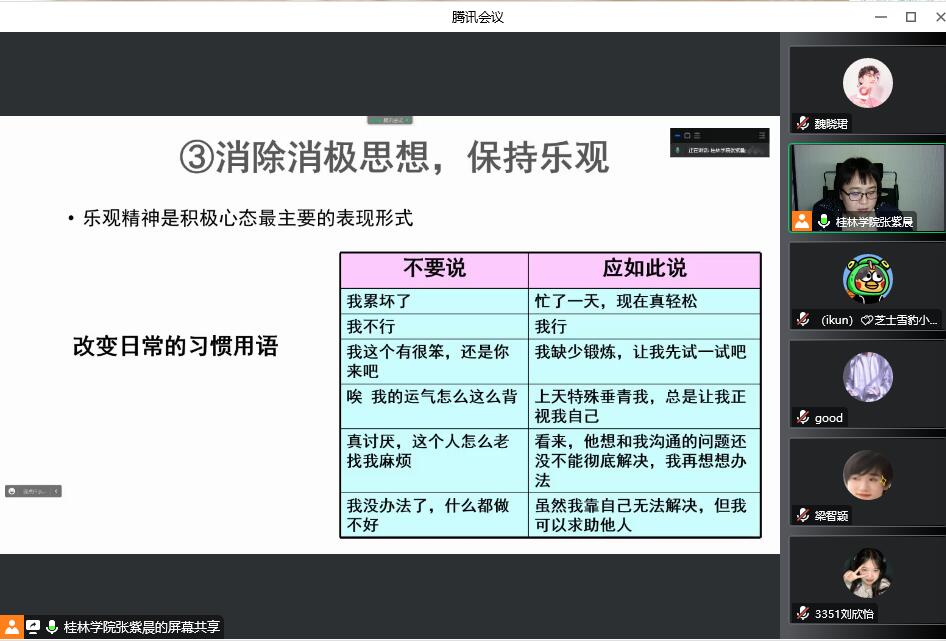Screen dimensions: 946x641
Task: Click 3351刘欣怡's muted microphone icon
Action: [x=802, y=613]
